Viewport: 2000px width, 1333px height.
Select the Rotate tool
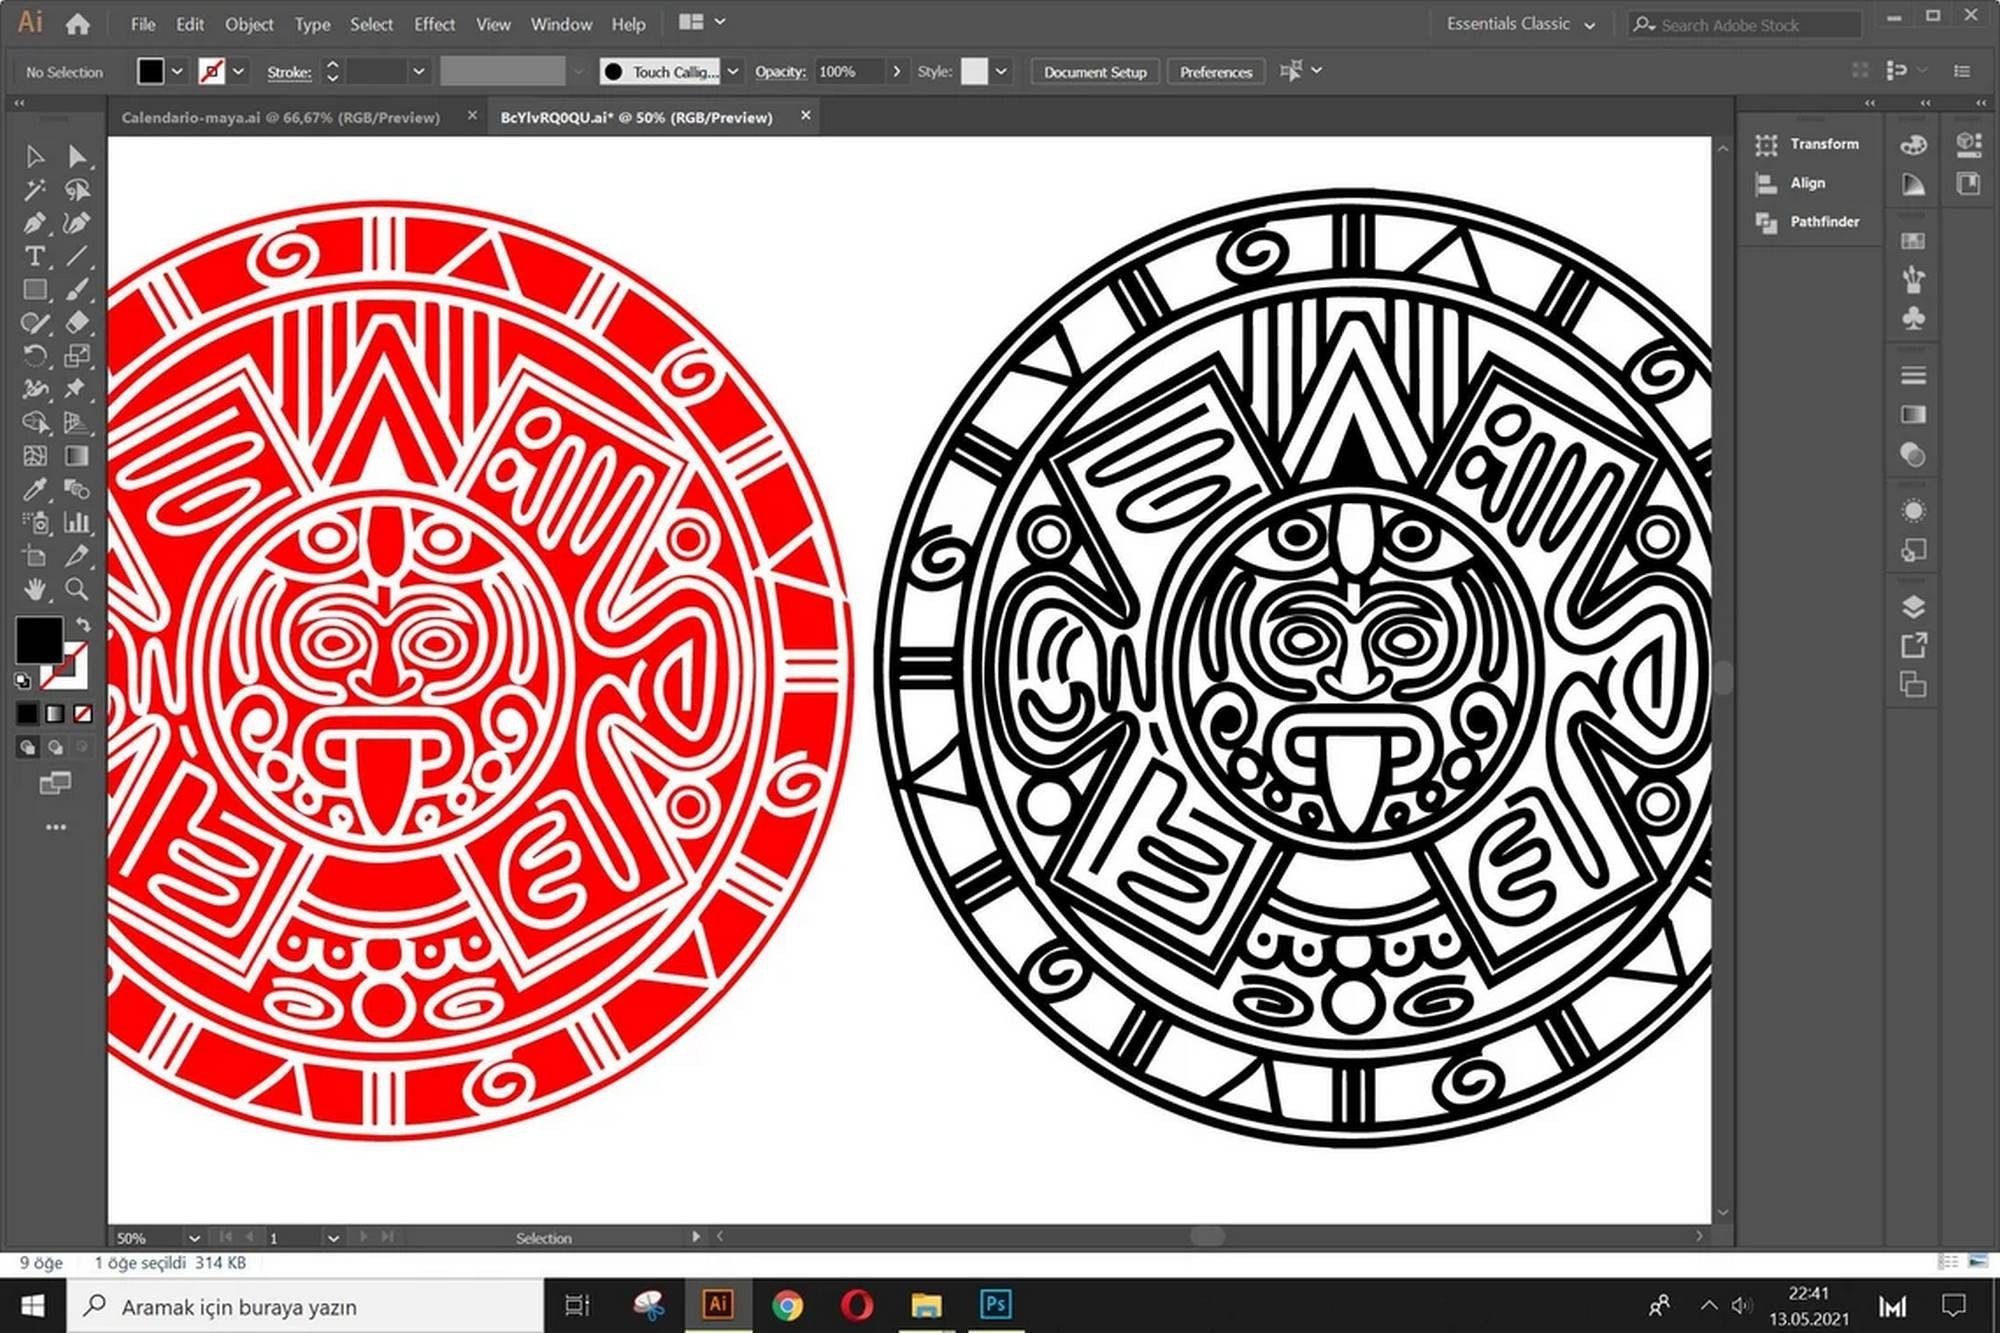pos(35,355)
